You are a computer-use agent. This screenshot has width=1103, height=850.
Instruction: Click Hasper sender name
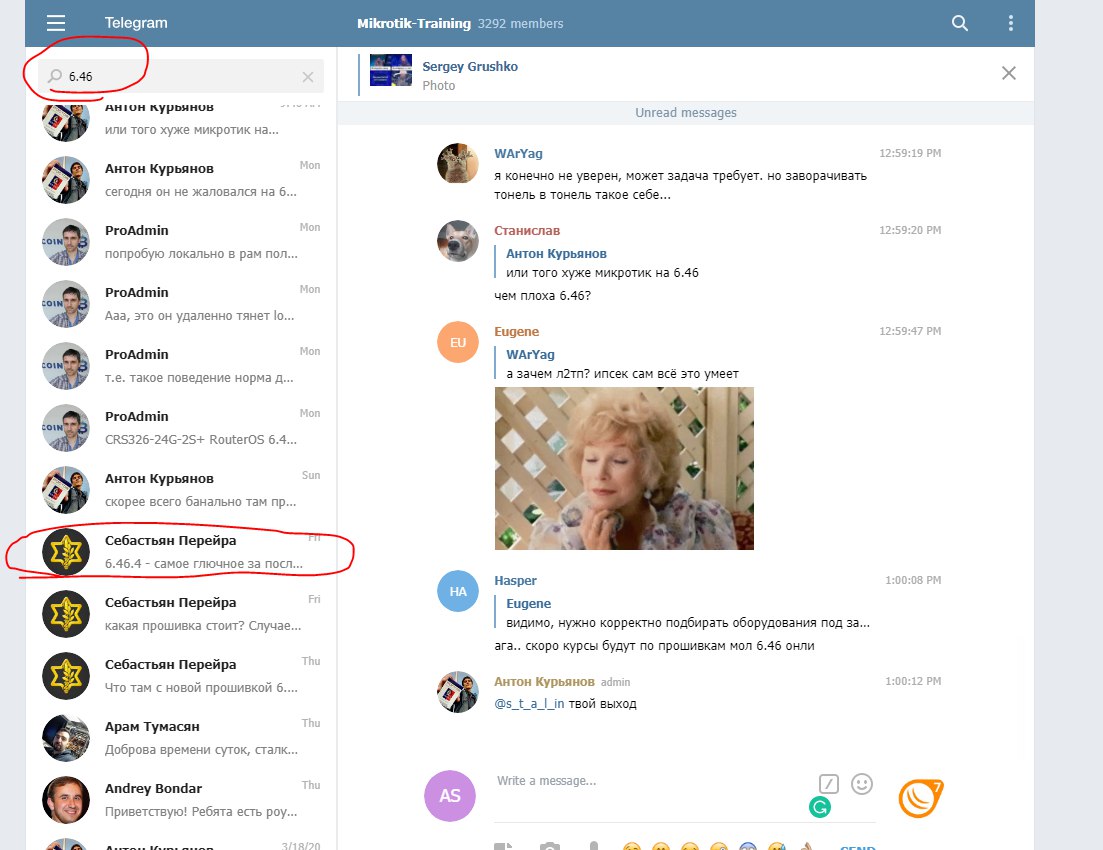point(515,581)
